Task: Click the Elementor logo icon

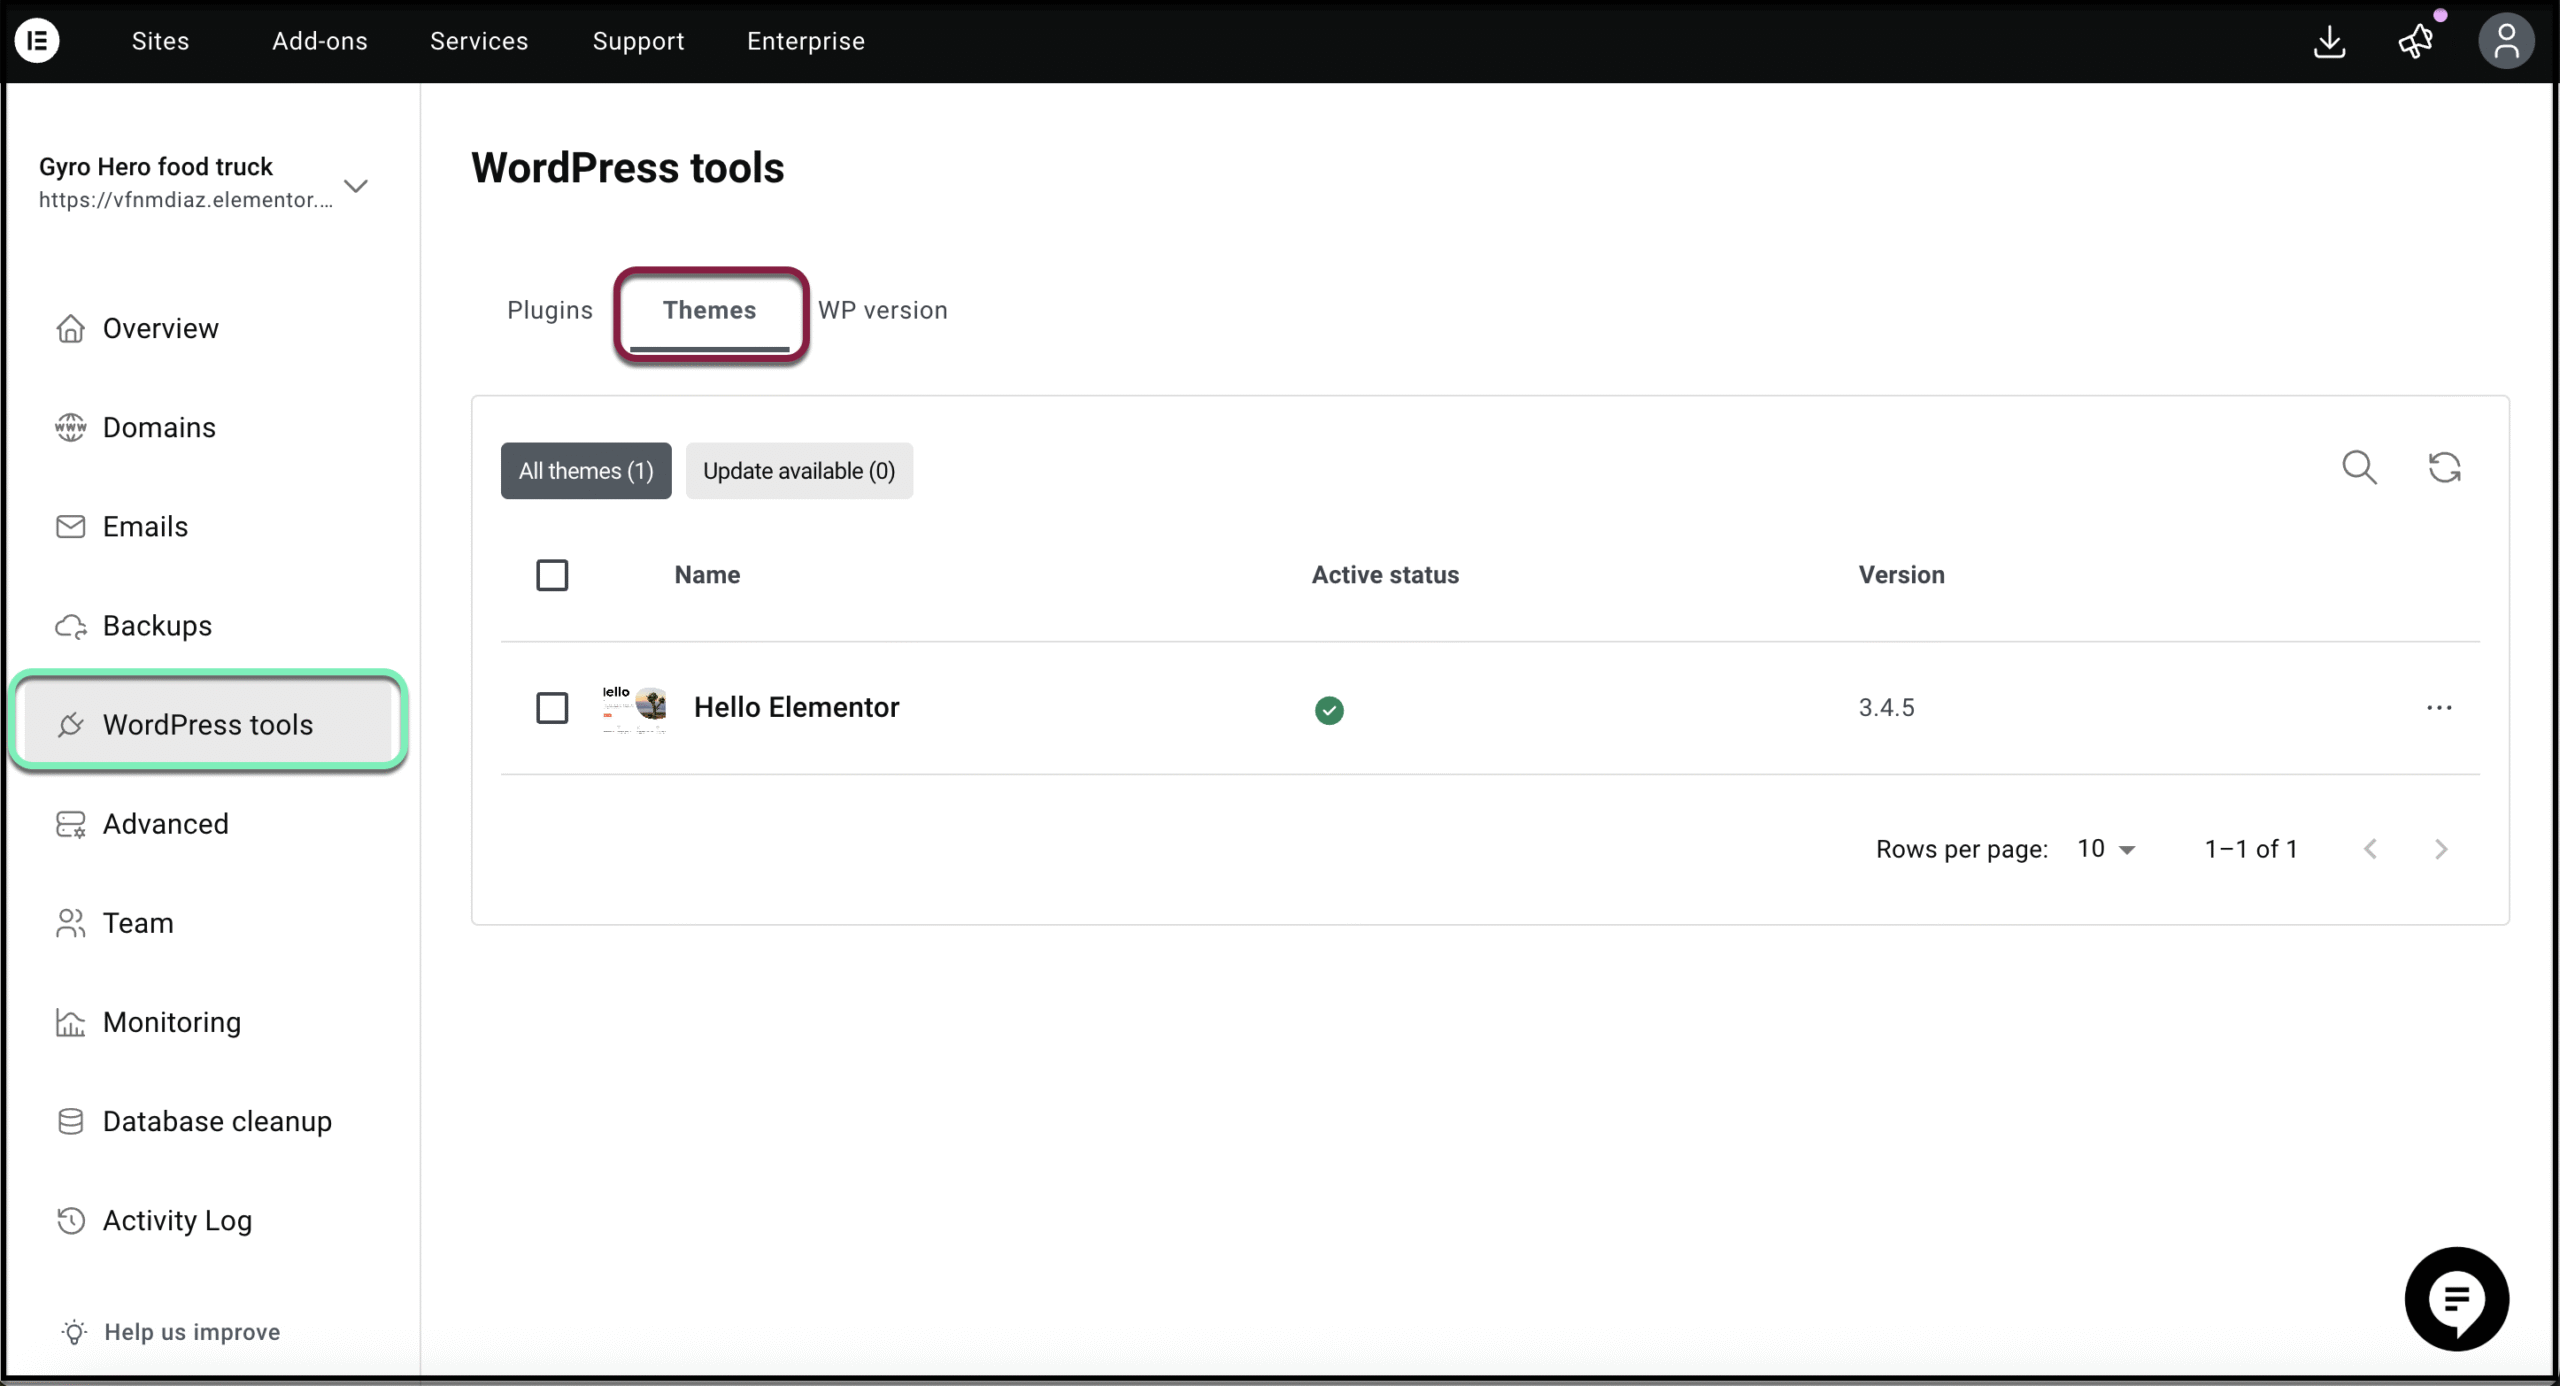Action: coord(37,41)
